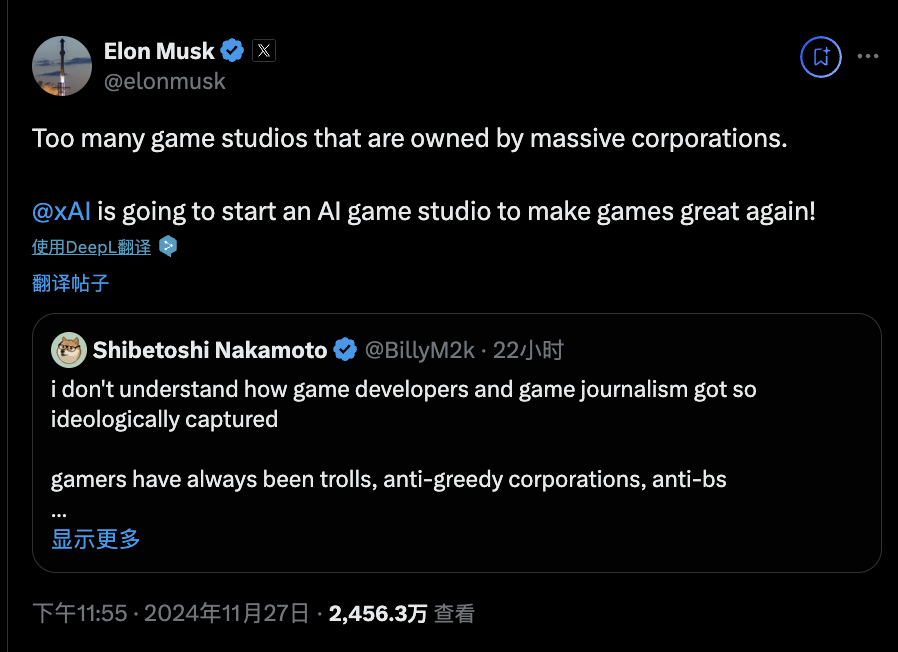Click the X affiliation badge beside Elon Musk
898x652 pixels.
click(x=264, y=50)
